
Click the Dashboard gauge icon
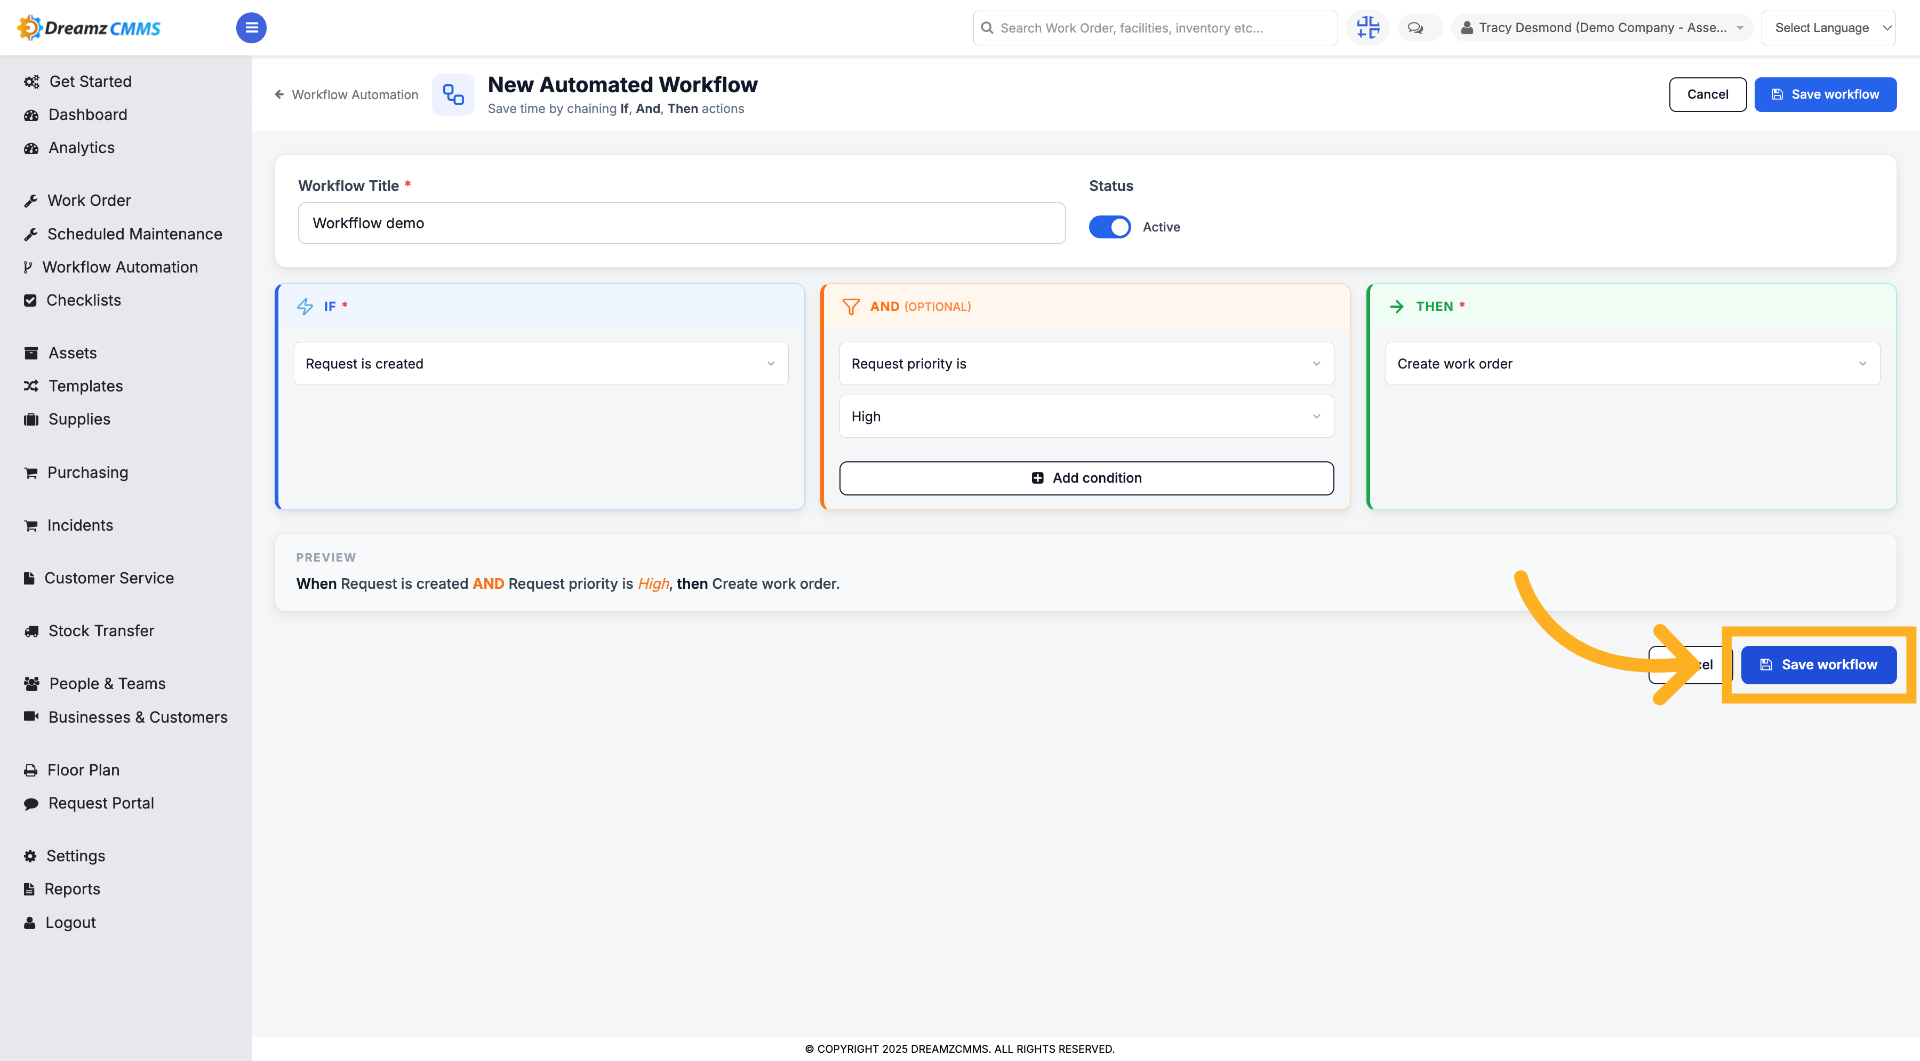(31, 115)
